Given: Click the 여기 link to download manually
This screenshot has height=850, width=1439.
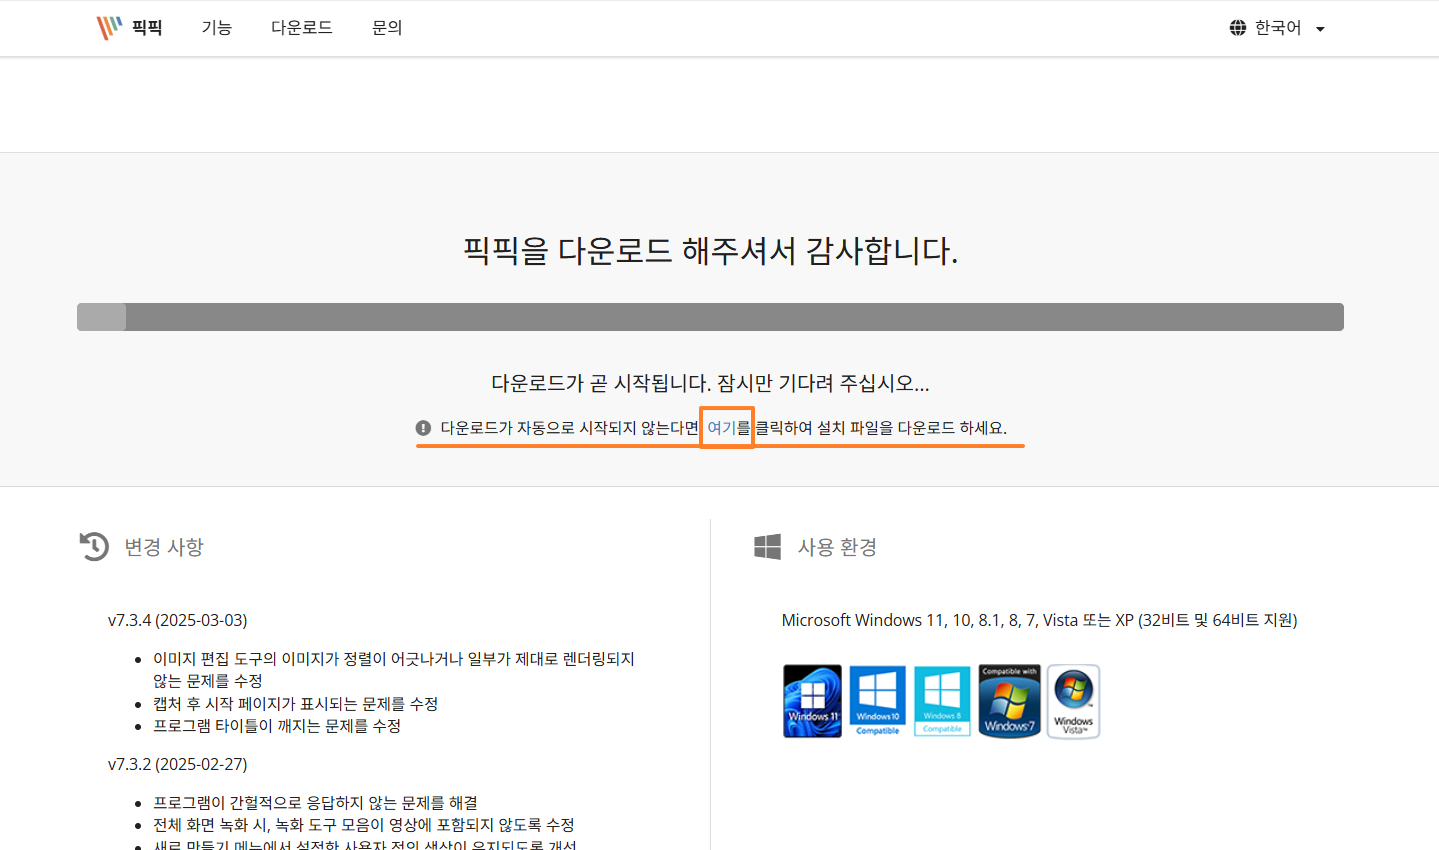Looking at the screenshot, I should point(720,428).
